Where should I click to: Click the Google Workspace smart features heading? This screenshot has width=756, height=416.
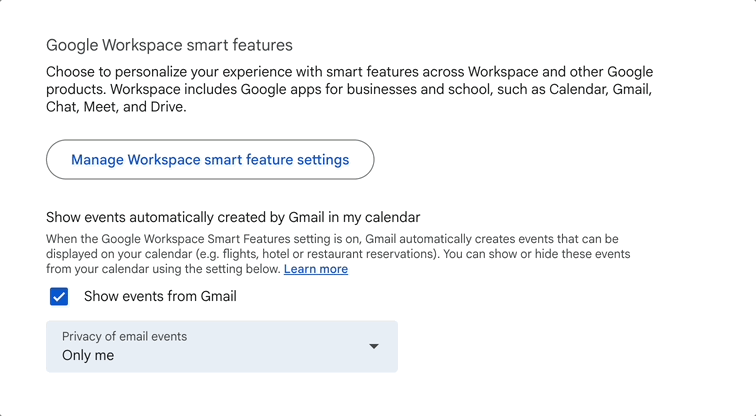coord(169,45)
